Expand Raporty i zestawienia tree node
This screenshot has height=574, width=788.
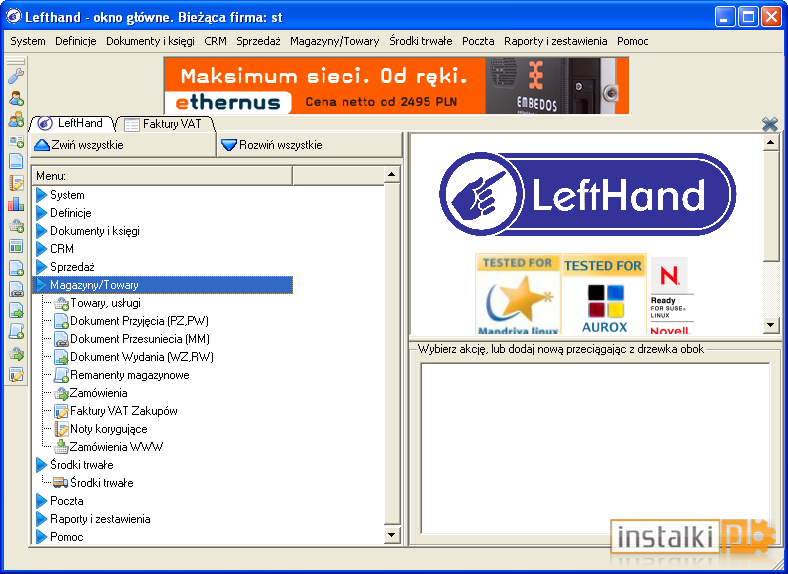[x=42, y=519]
